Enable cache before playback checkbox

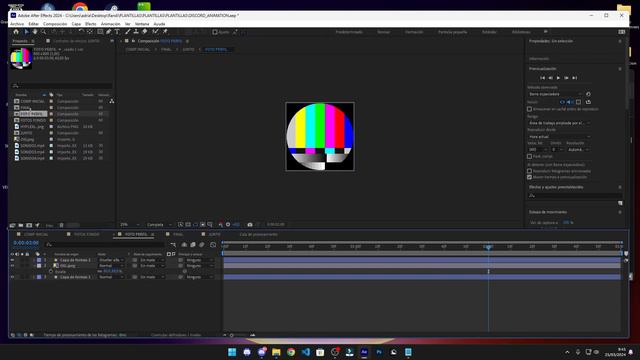pyautogui.click(x=529, y=109)
